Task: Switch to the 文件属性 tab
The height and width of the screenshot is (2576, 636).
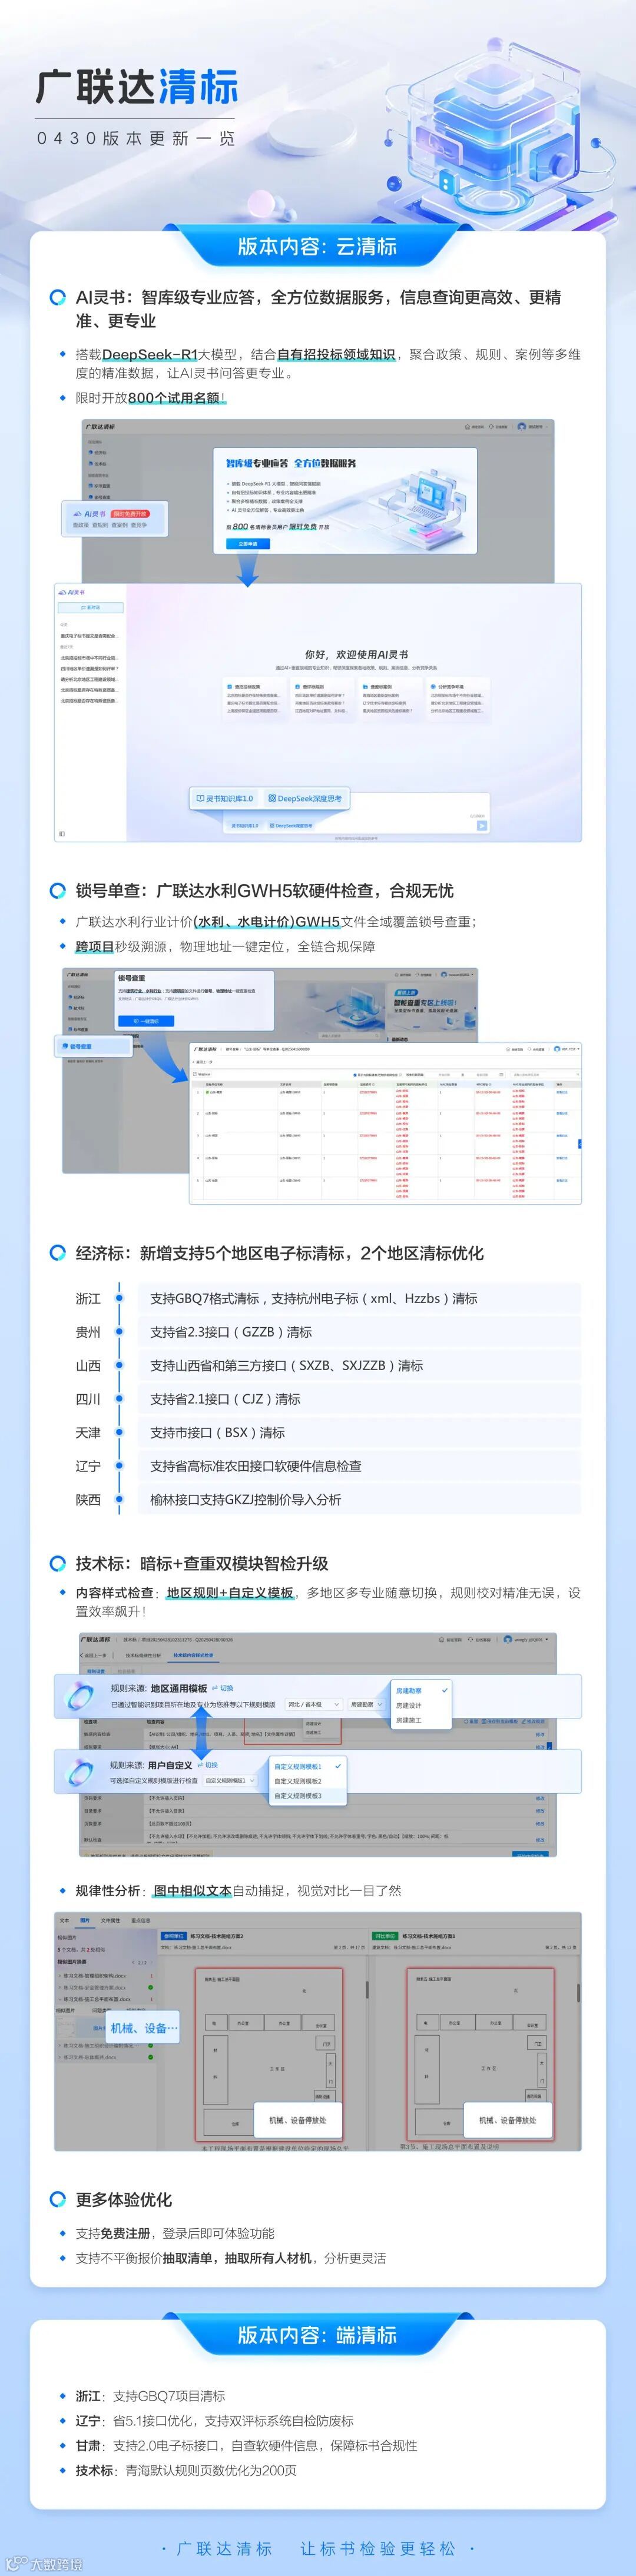Action: point(110,1920)
